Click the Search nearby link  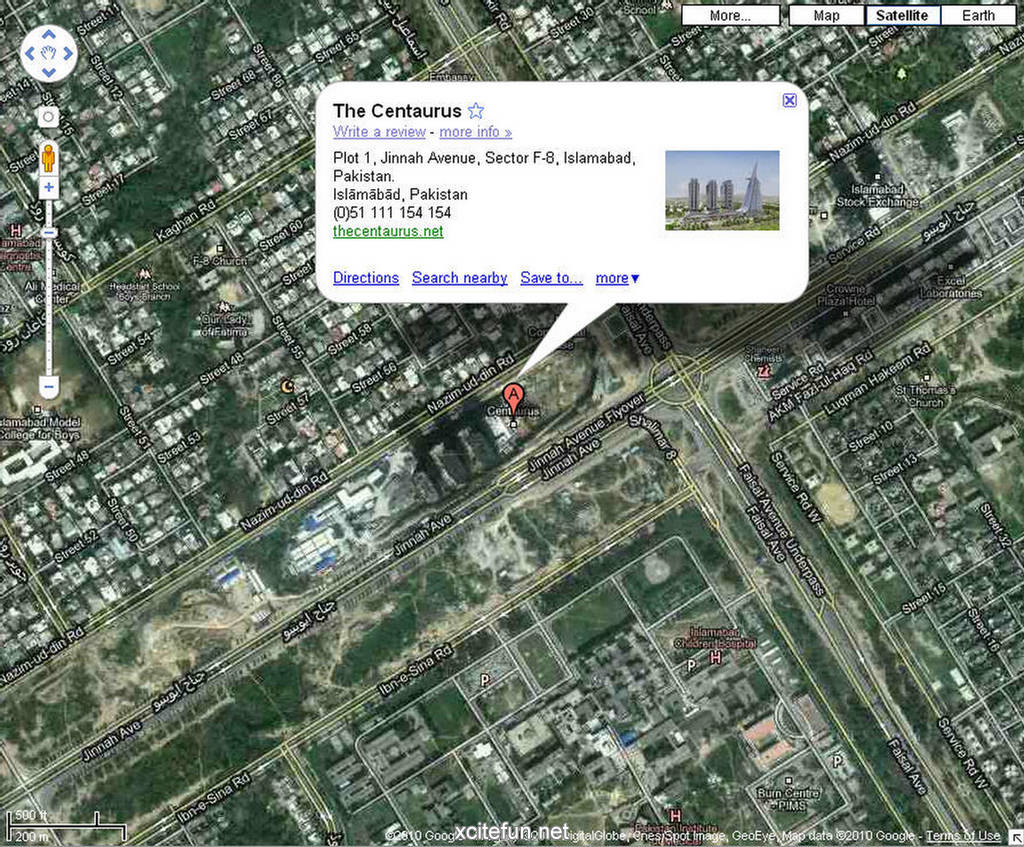(460, 278)
